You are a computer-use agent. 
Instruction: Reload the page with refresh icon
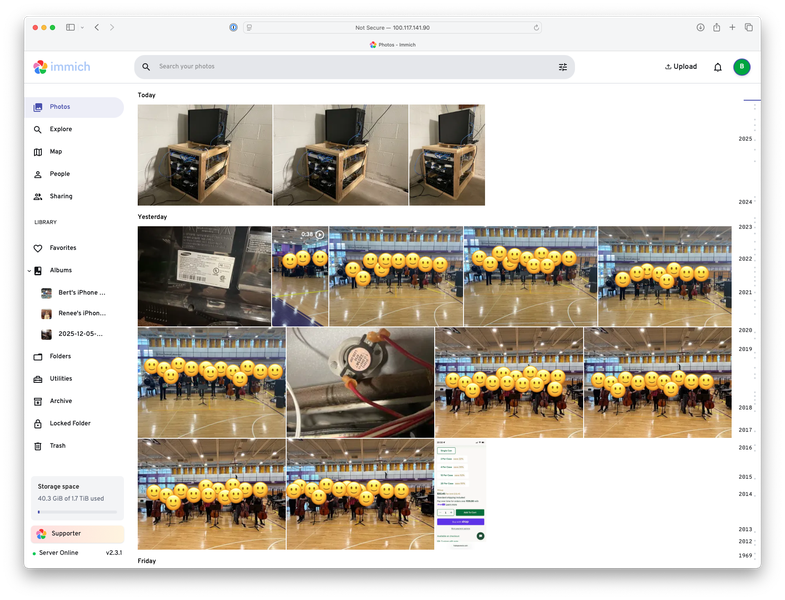pos(536,28)
